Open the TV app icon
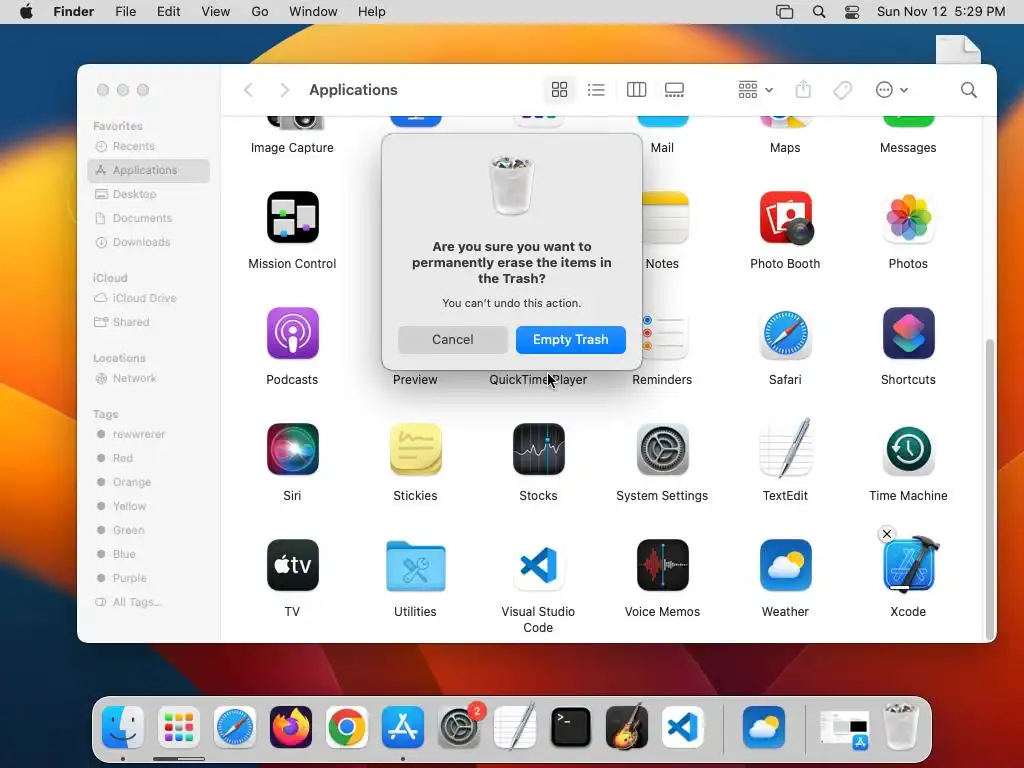The height and width of the screenshot is (768, 1024). coord(293,566)
